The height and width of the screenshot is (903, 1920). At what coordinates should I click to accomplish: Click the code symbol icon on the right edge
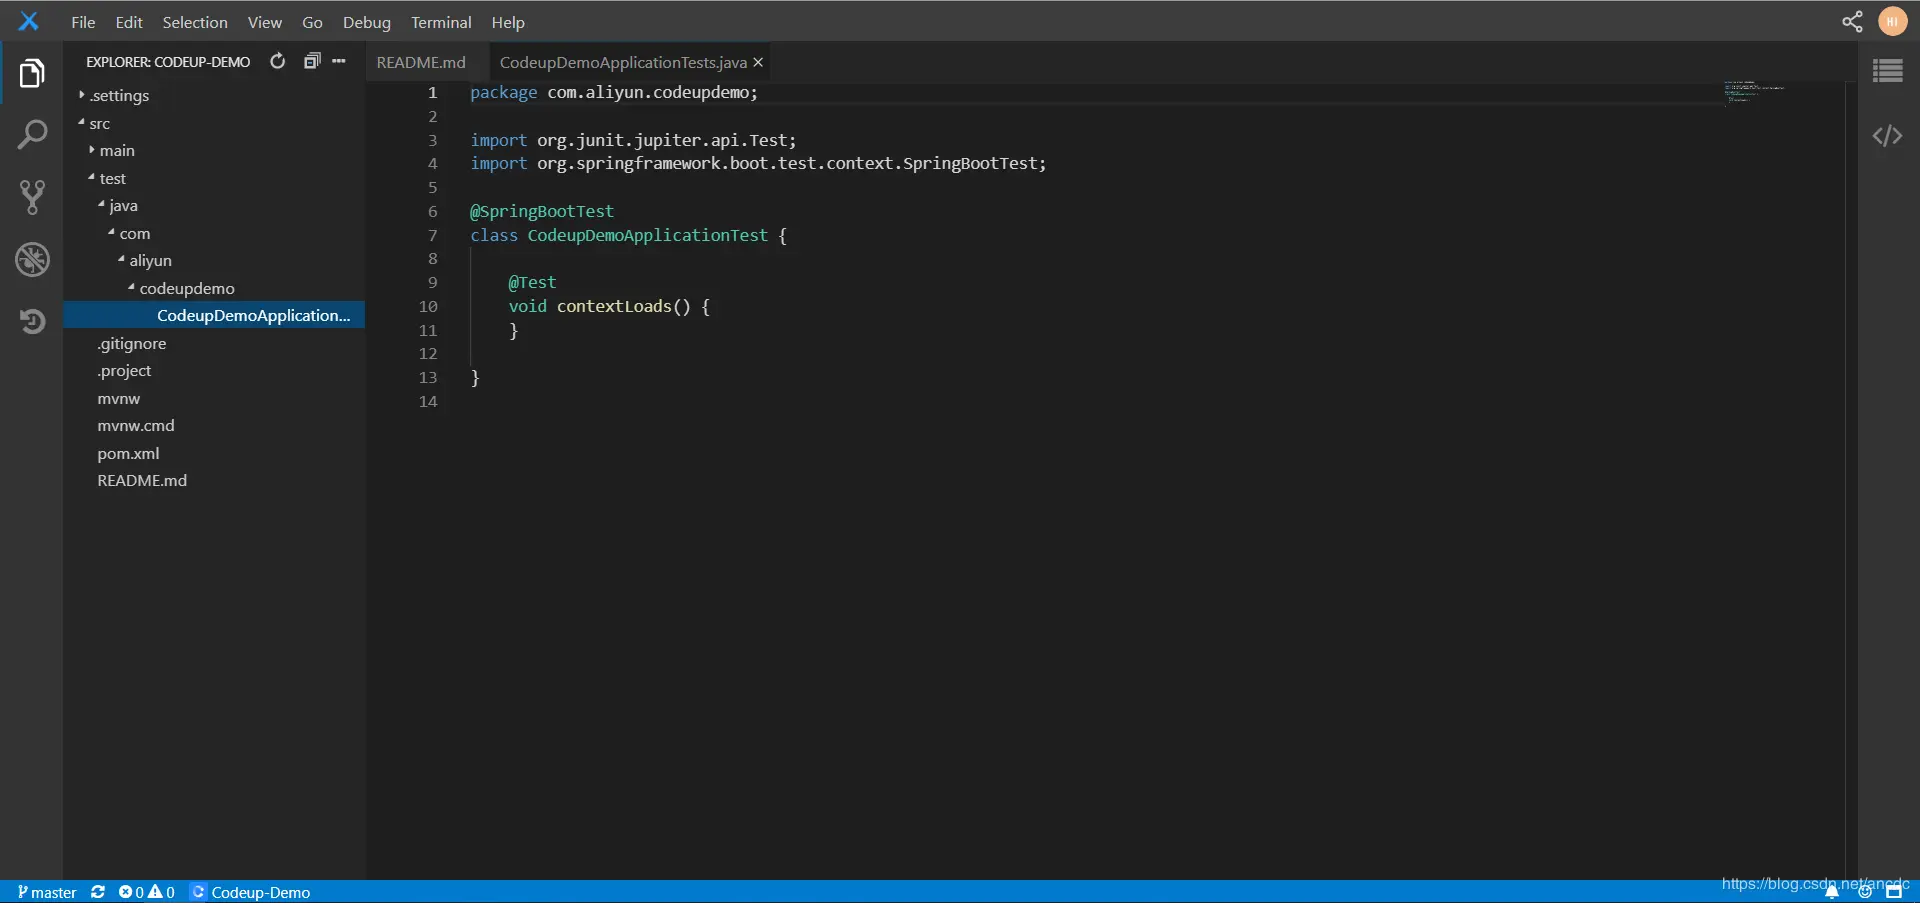click(x=1888, y=135)
